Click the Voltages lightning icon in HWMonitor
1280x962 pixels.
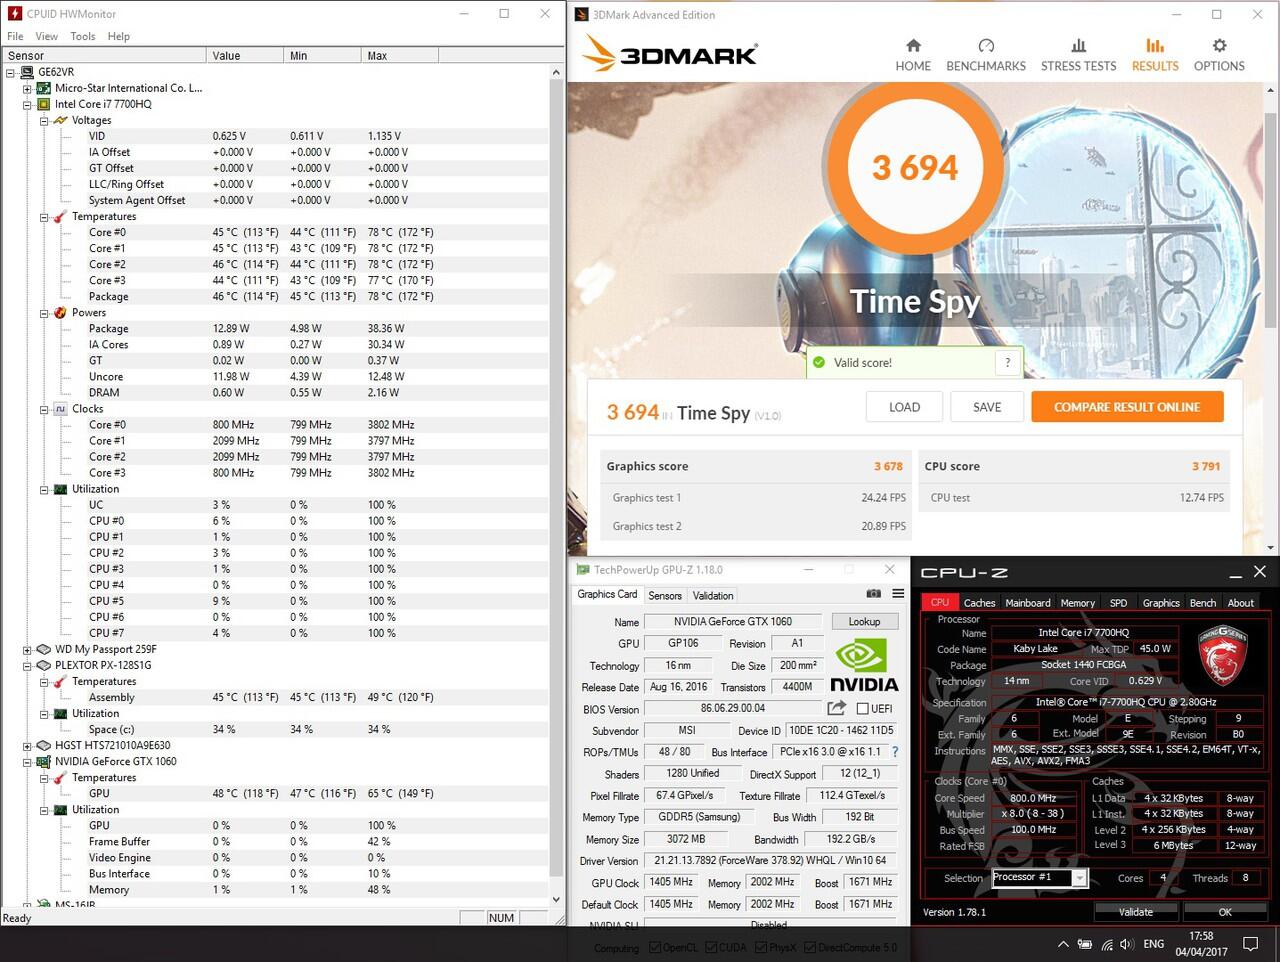[60, 120]
